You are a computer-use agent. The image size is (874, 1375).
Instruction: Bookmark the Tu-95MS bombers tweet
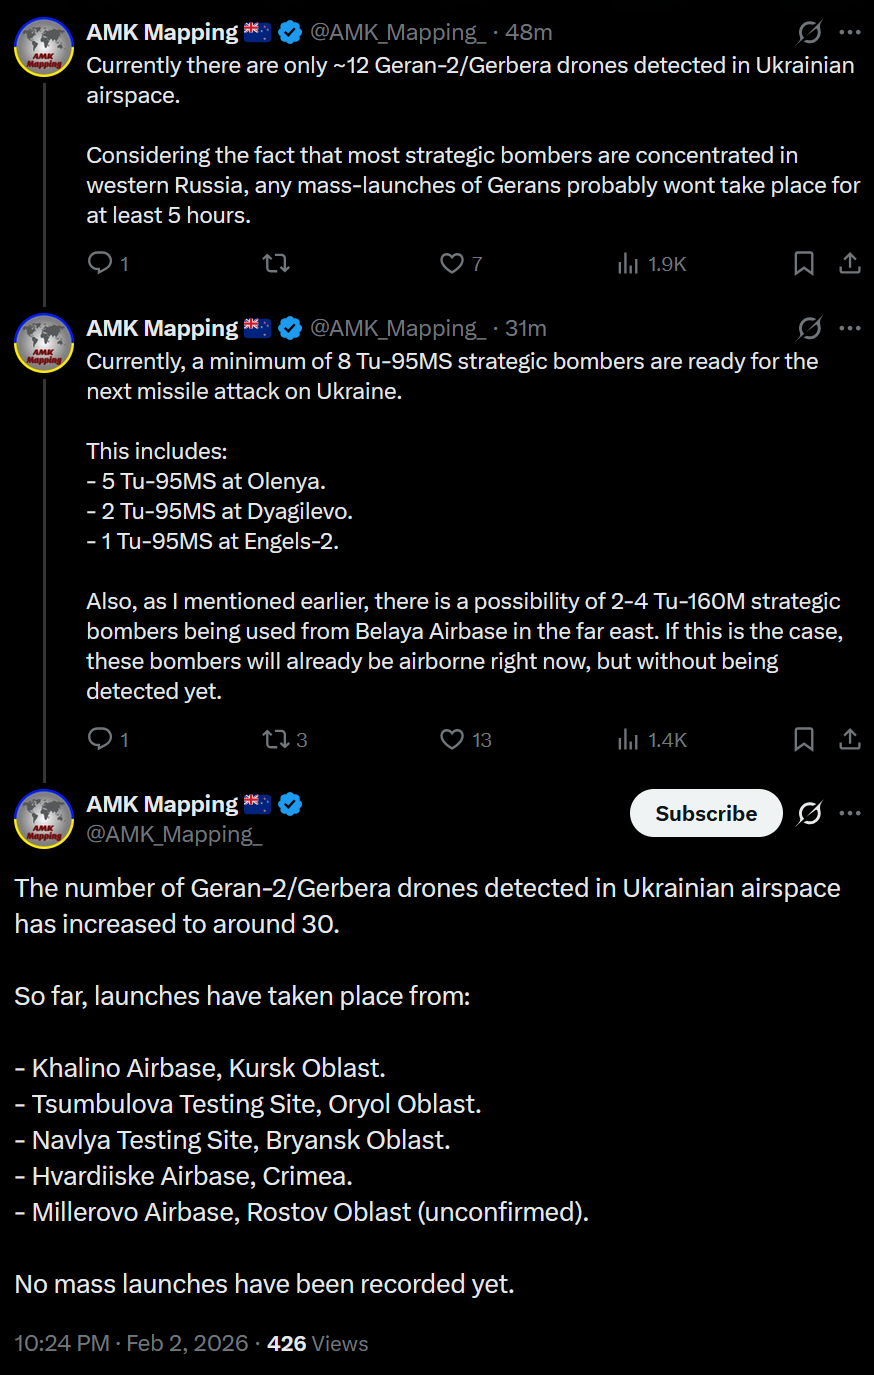(804, 739)
